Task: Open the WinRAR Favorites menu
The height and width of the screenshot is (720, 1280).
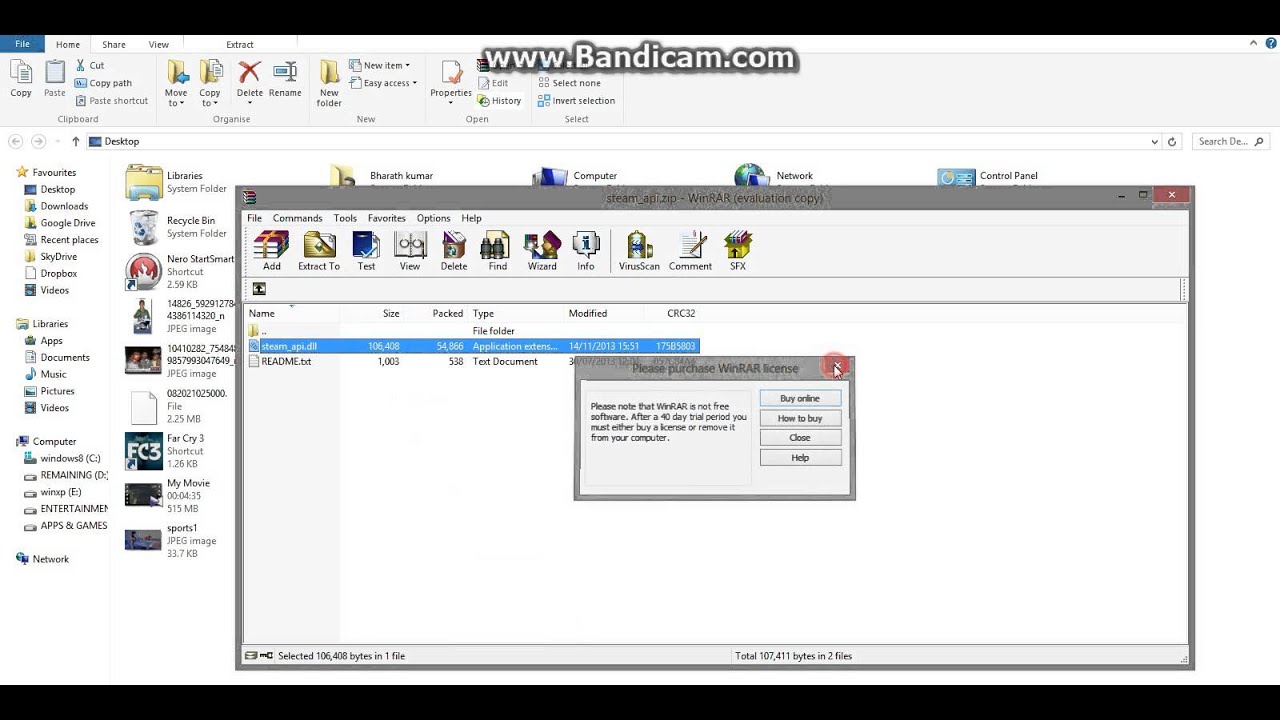Action: [386, 218]
